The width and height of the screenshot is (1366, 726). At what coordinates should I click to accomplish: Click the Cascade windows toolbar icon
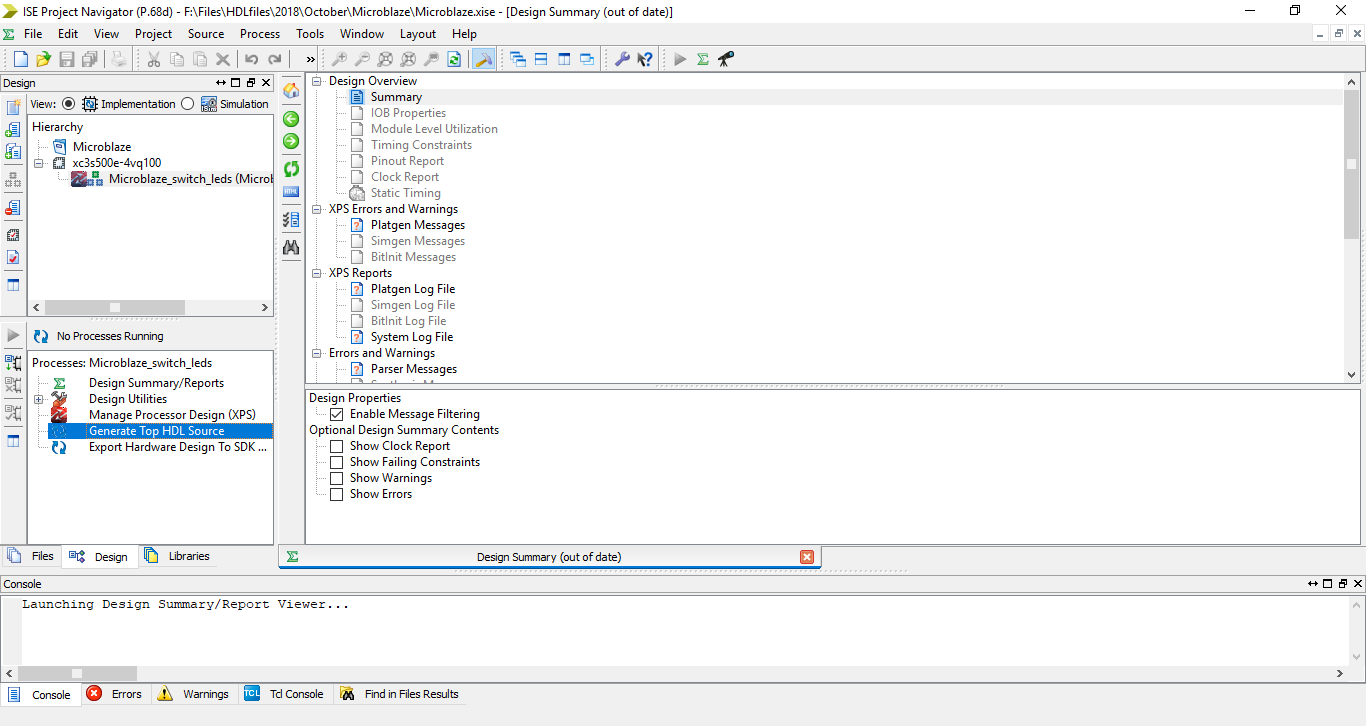click(518, 59)
